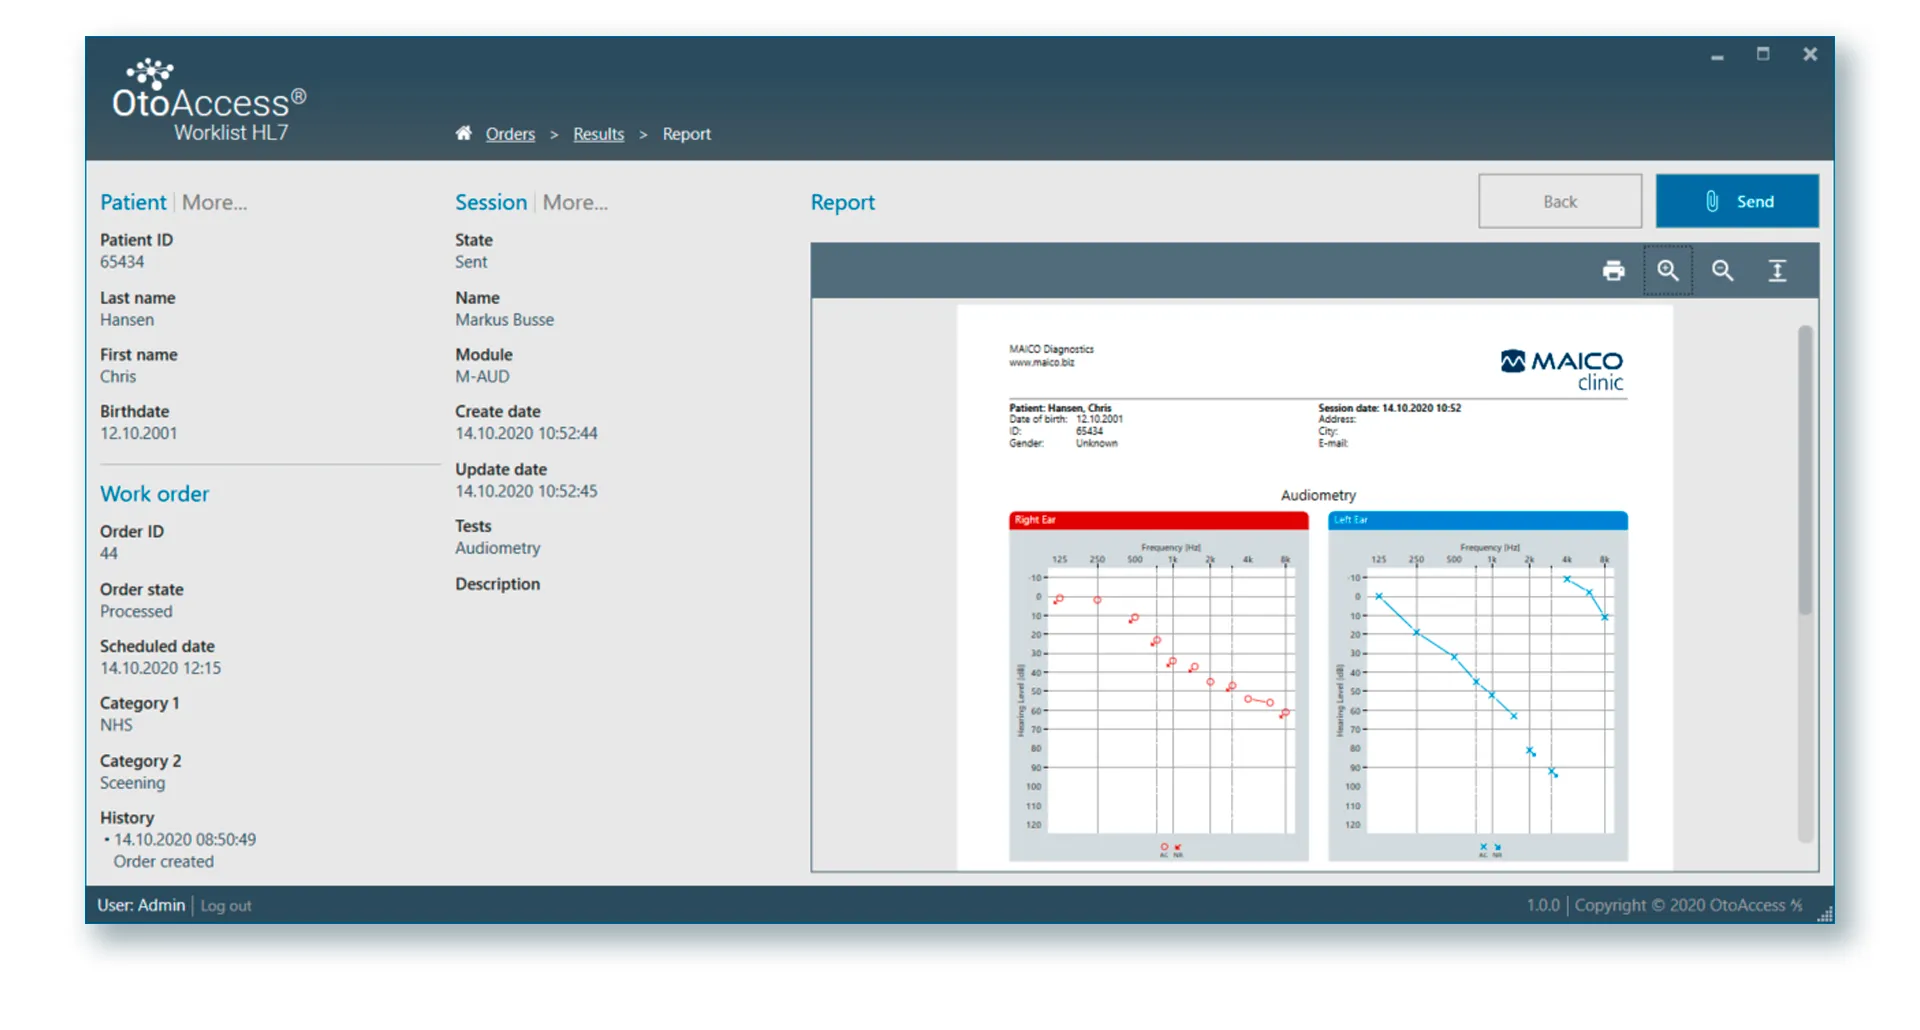
Task: Click the home icon in the breadcrumb
Action: pyautogui.click(x=463, y=133)
